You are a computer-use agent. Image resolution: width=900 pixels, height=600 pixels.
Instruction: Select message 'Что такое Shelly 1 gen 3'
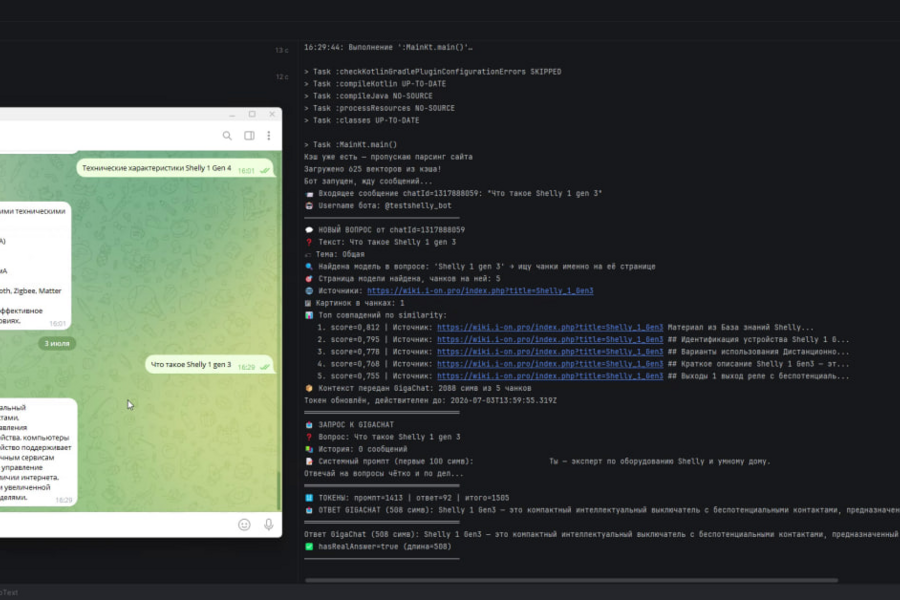click(x=210, y=365)
